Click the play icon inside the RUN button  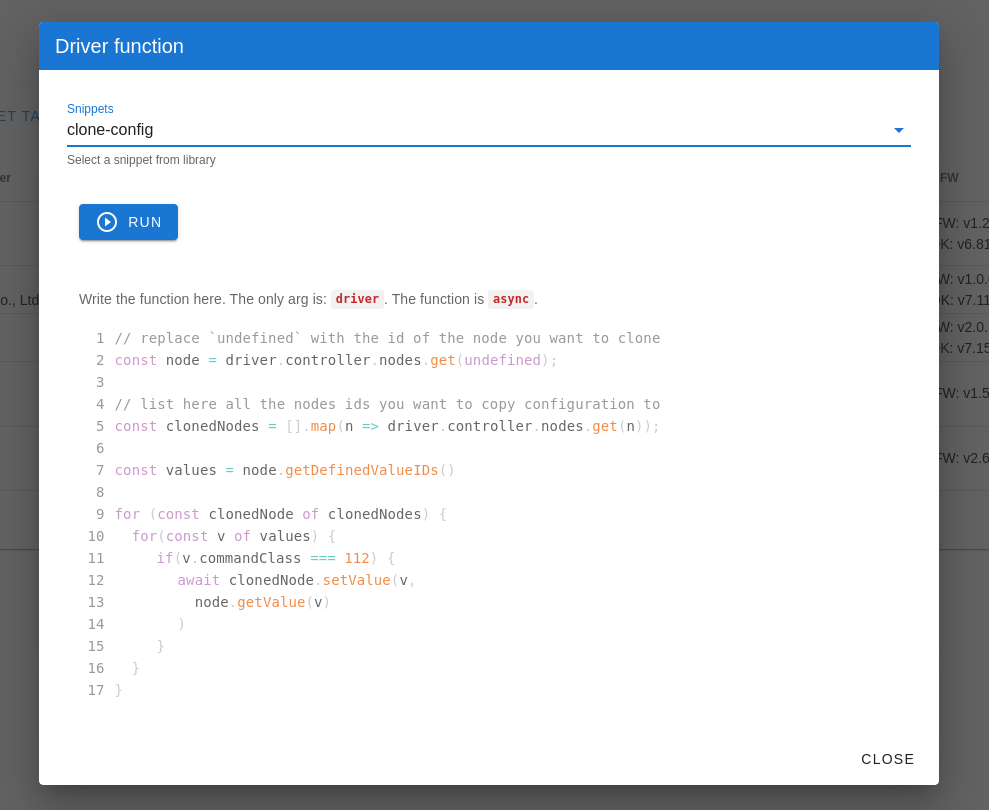pos(107,222)
